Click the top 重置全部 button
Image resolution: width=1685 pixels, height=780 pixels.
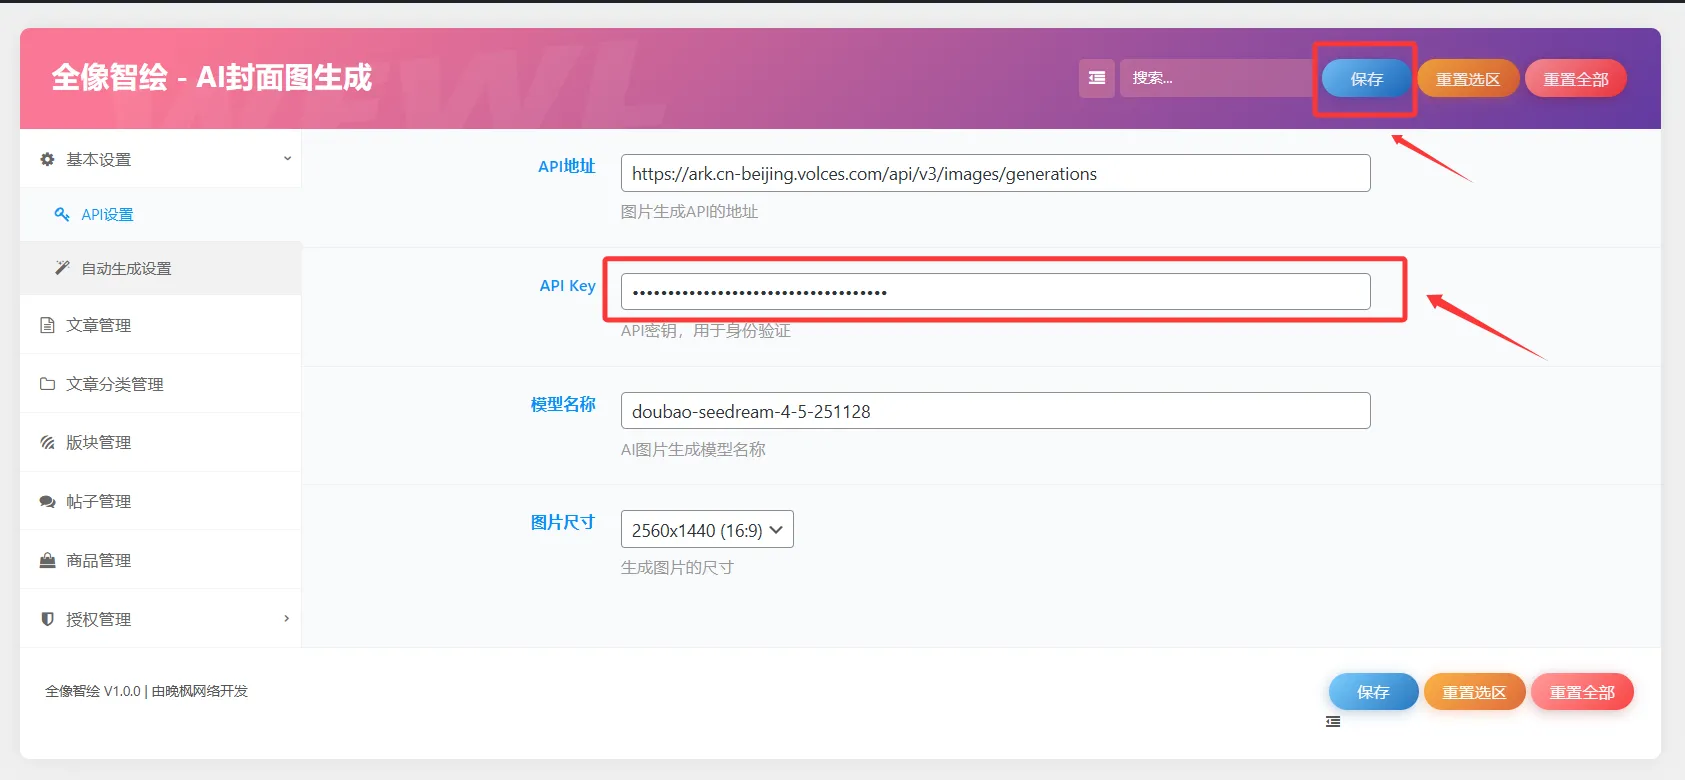click(1576, 79)
